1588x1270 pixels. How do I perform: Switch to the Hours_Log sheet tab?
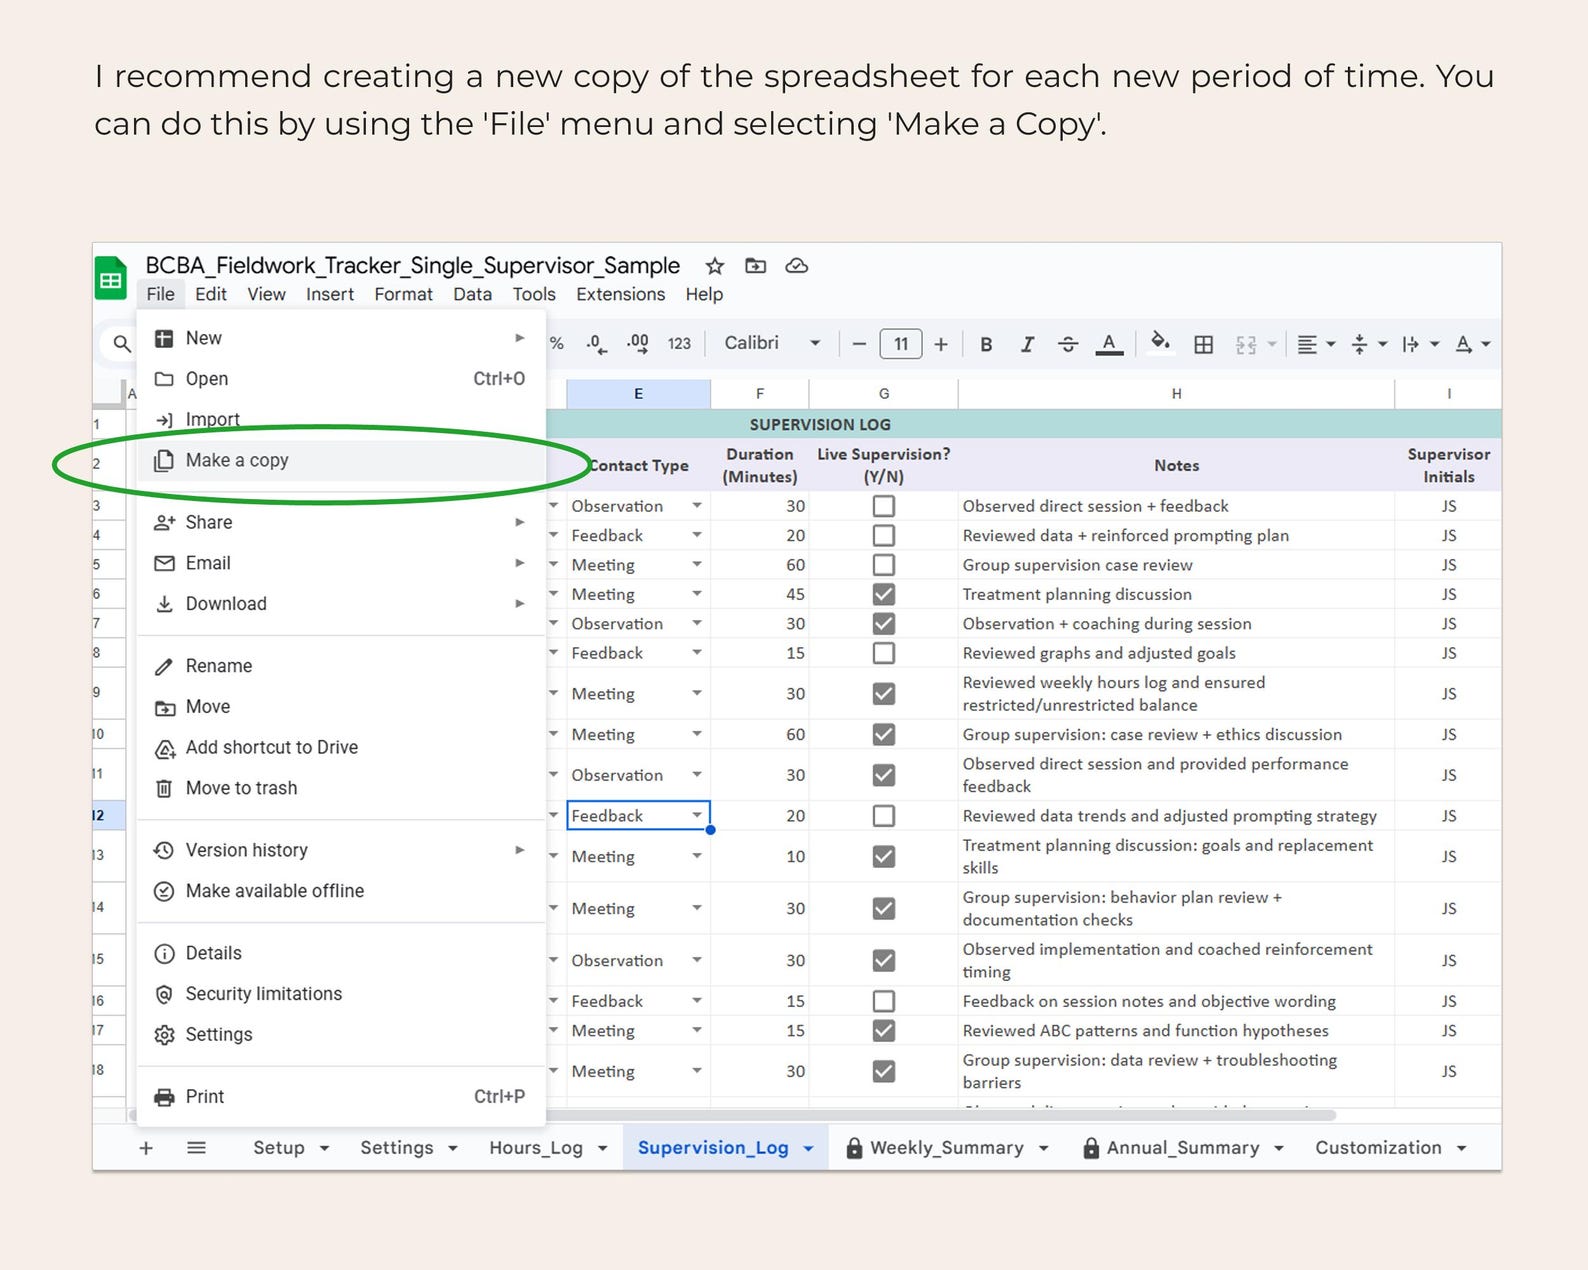point(536,1148)
